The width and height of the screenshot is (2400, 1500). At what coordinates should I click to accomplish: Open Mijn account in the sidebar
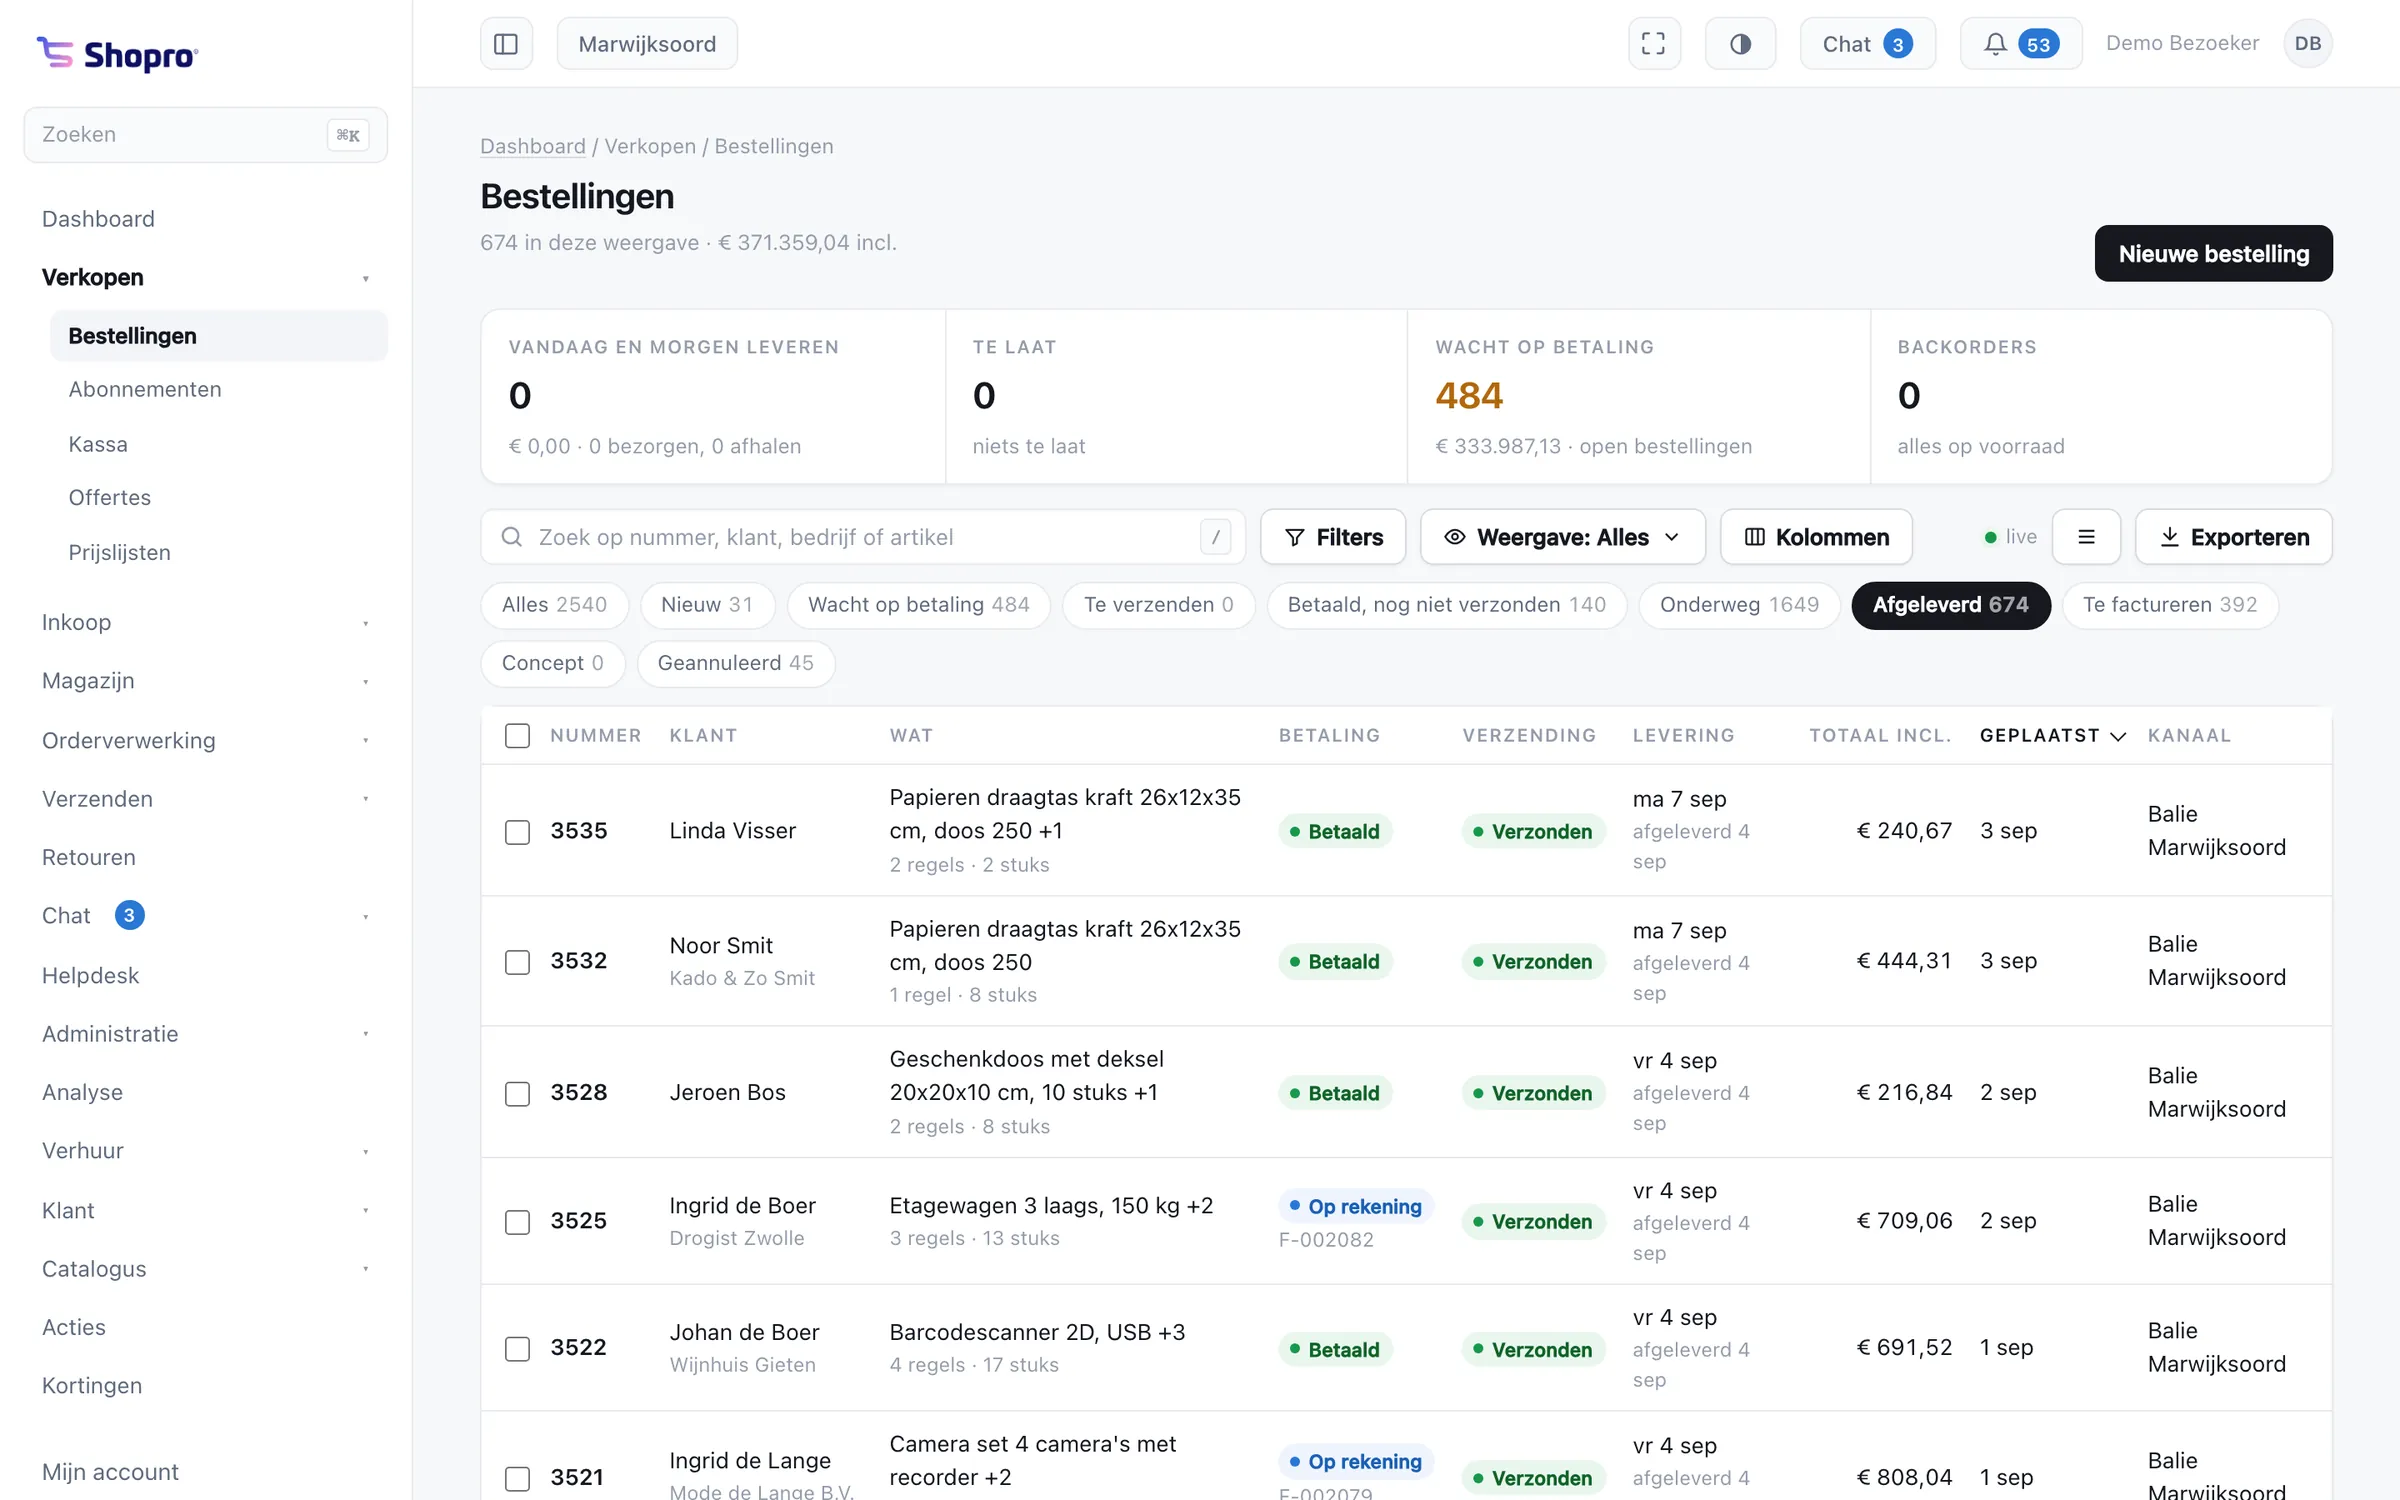pyautogui.click(x=206, y=1472)
